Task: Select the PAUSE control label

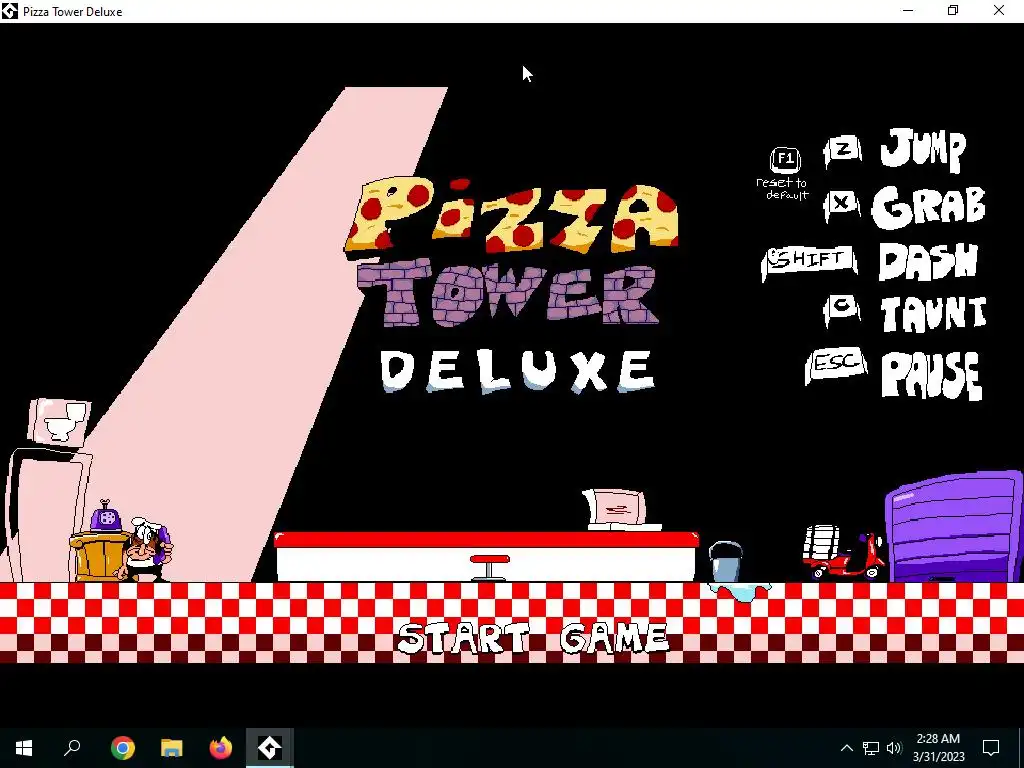Action: click(x=932, y=374)
